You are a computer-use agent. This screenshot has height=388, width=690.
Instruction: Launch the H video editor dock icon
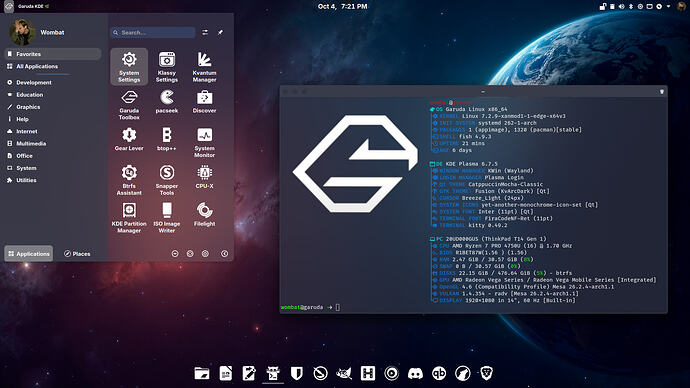click(x=367, y=373)
